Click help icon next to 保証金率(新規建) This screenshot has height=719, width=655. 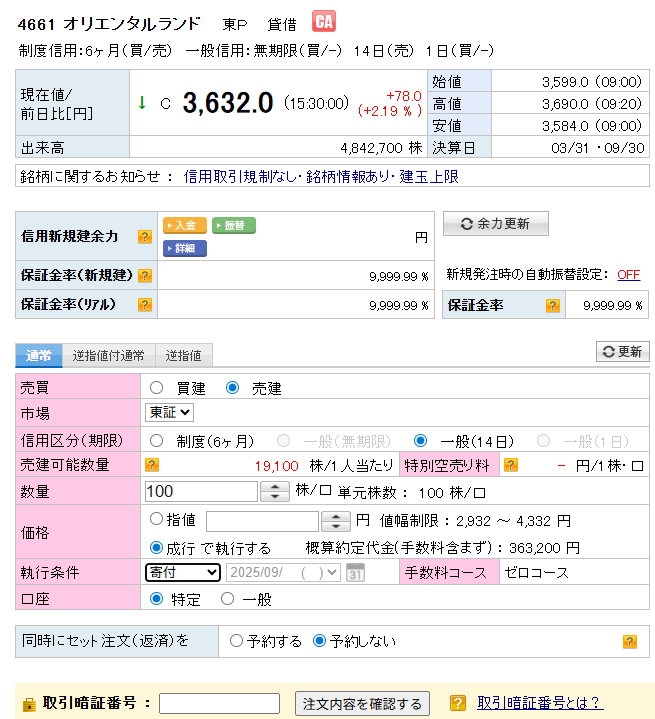(145, 276)
